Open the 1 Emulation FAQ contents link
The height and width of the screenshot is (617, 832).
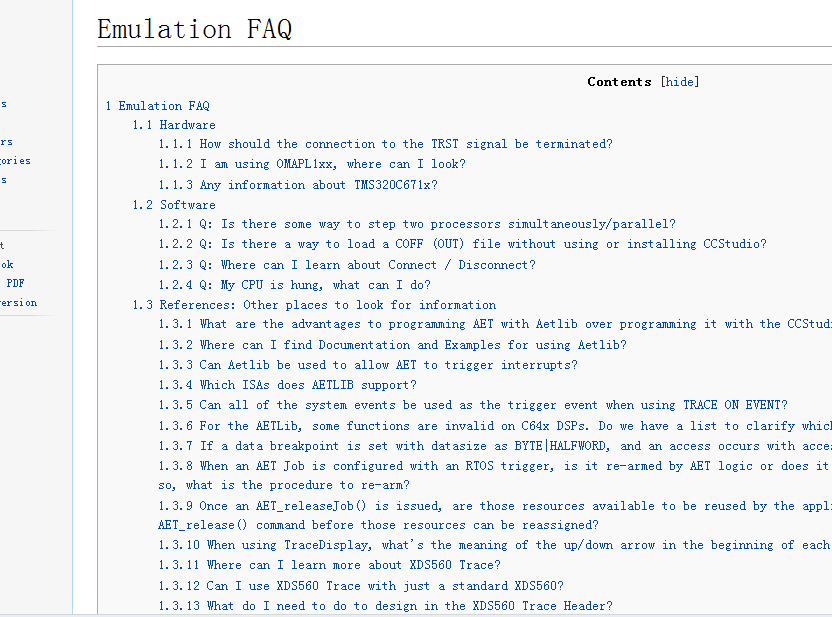coord(157,106)
